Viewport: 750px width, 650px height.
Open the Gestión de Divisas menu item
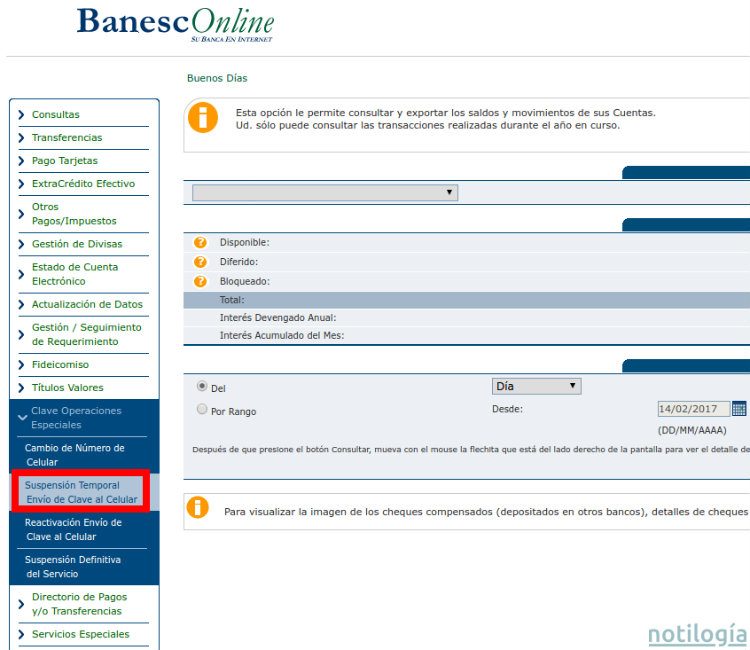[77, 244]
